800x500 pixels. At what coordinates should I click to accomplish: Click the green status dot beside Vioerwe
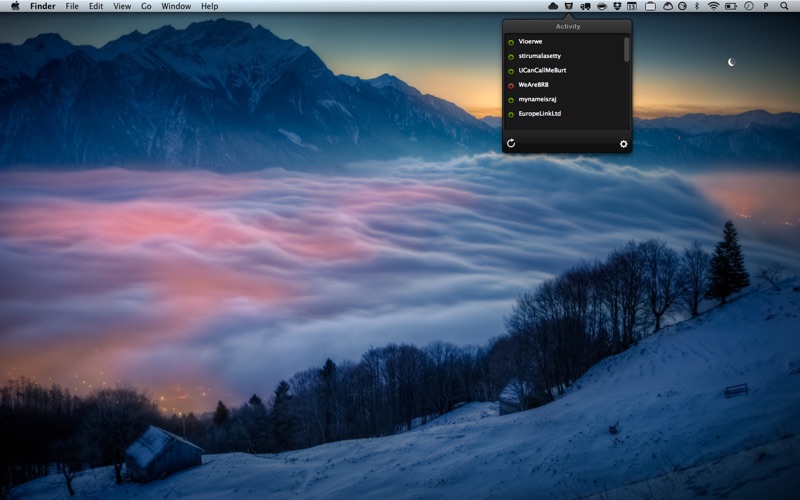pyautogui.click(x=511, y=42)
